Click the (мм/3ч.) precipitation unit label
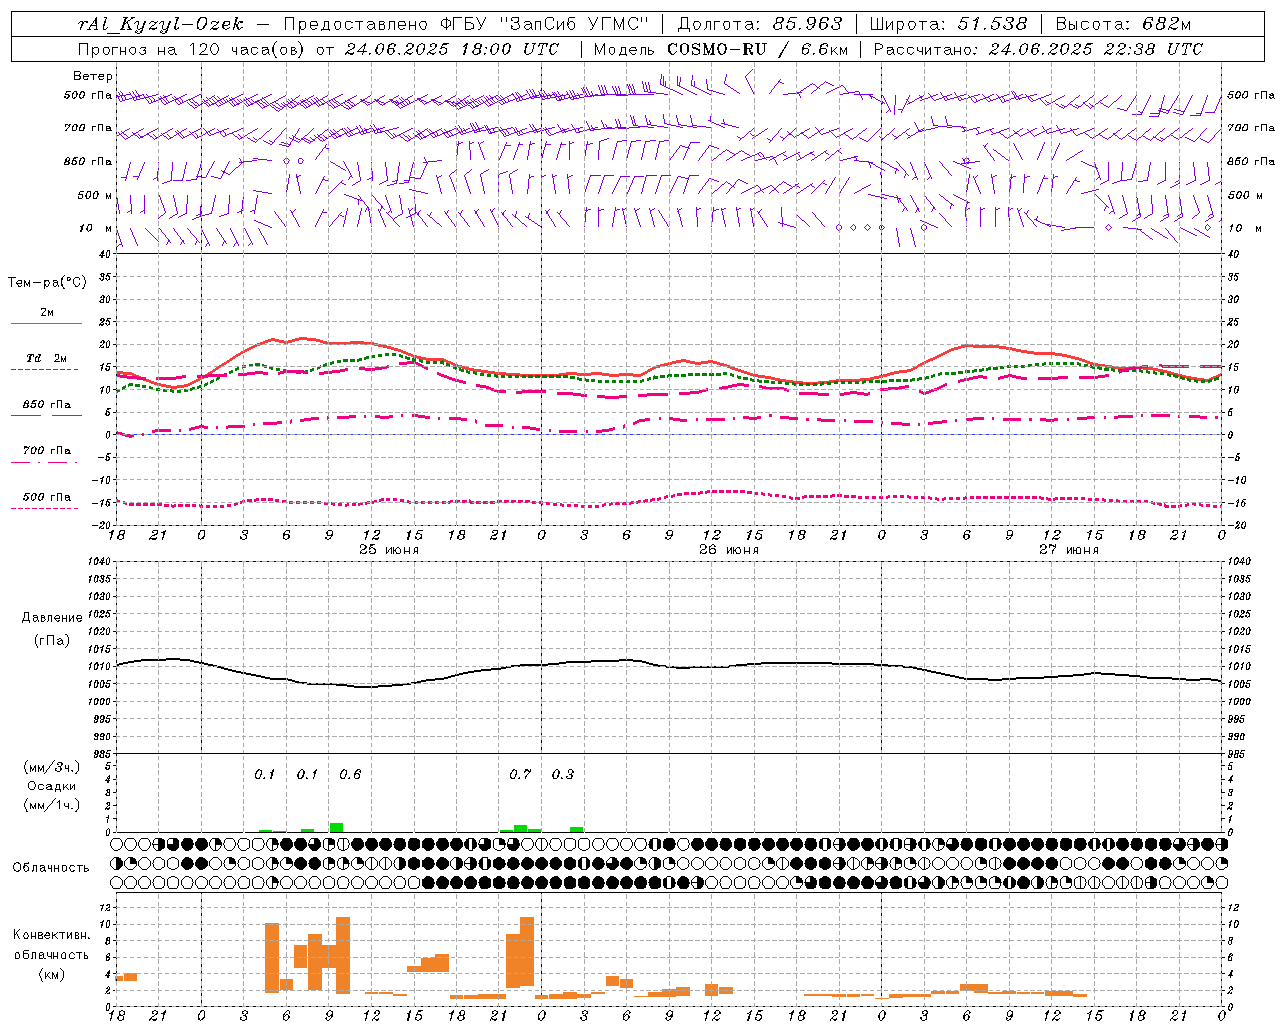 [51, 768]
